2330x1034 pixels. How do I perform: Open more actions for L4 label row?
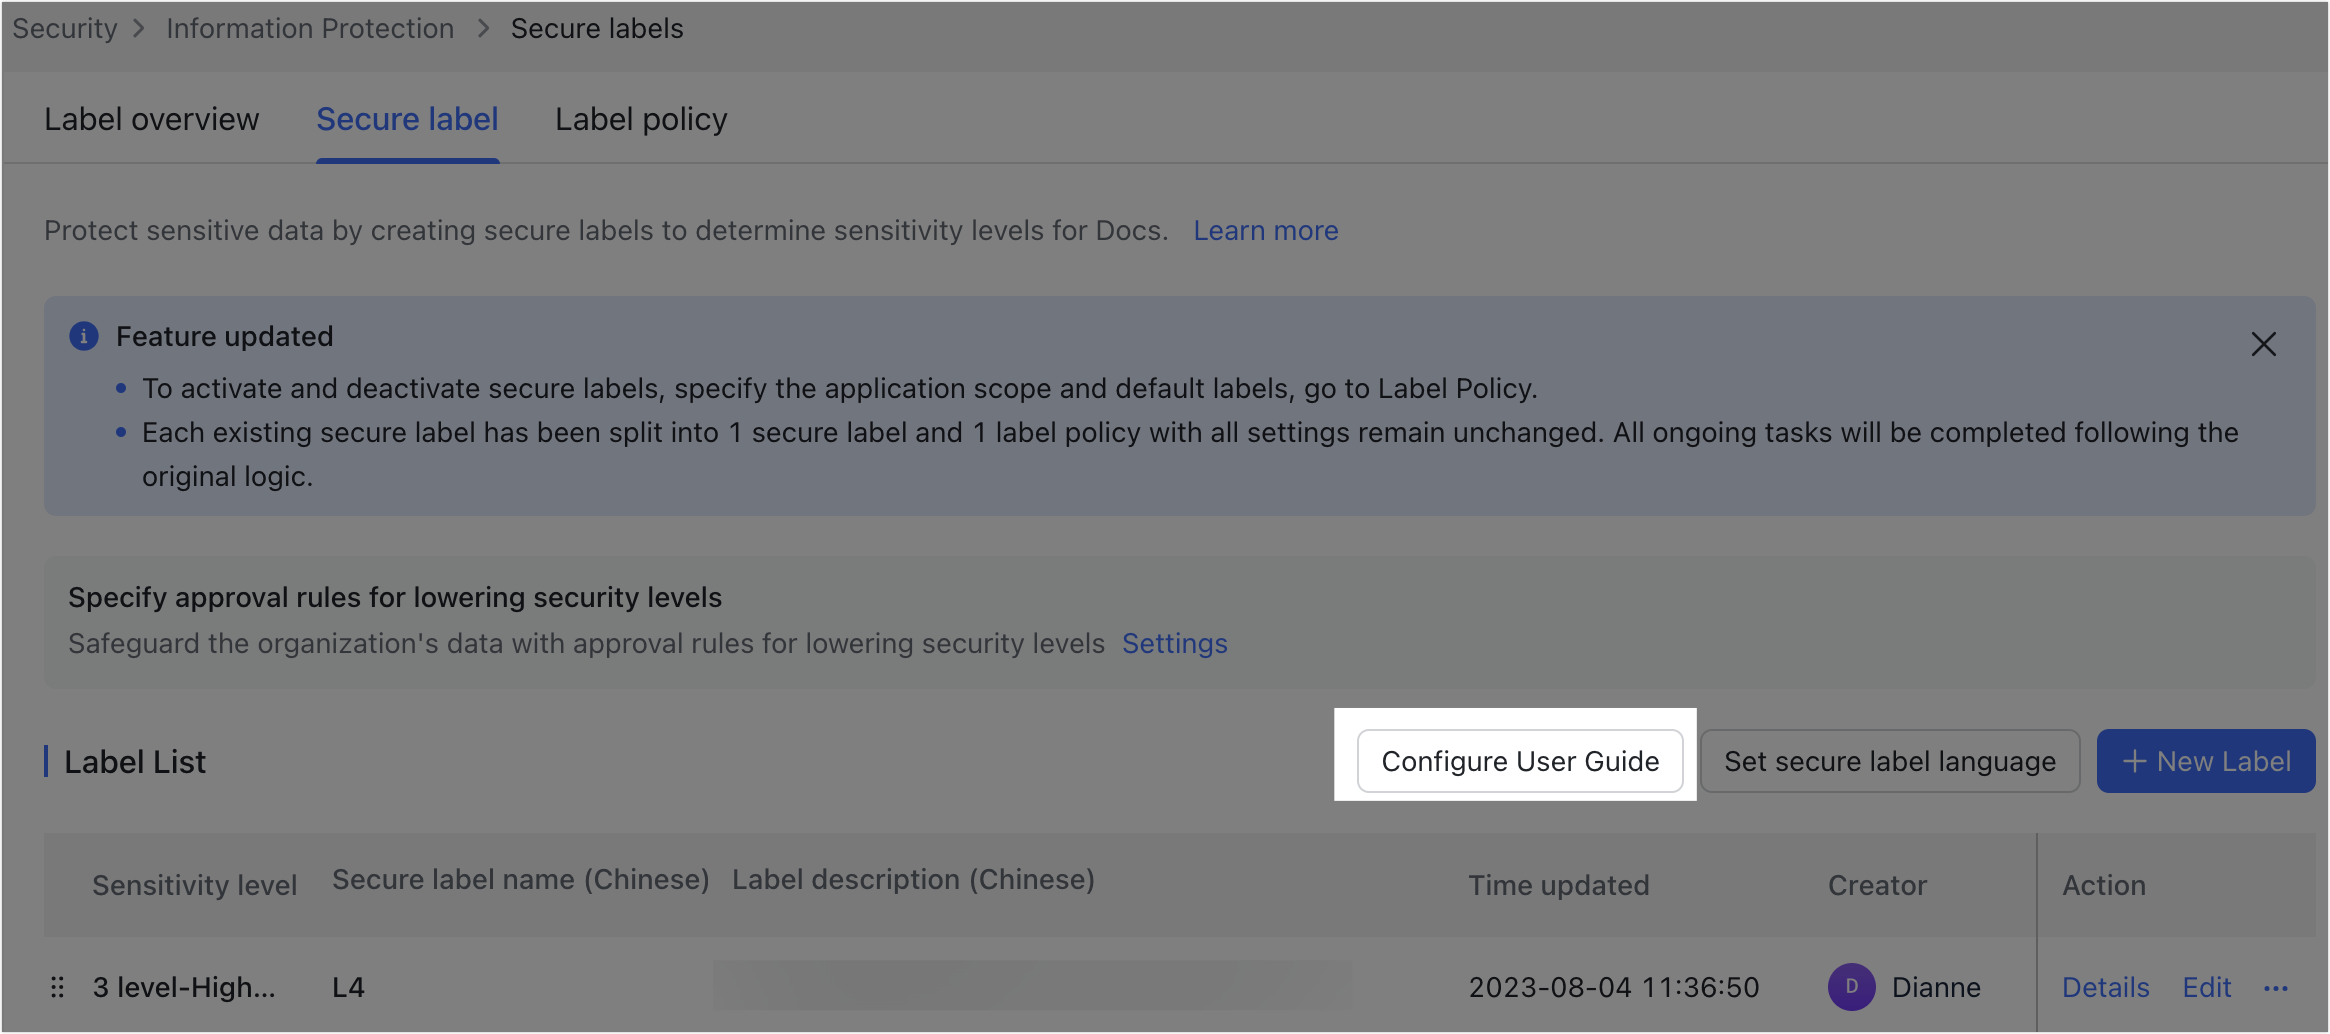point(2277,987)
